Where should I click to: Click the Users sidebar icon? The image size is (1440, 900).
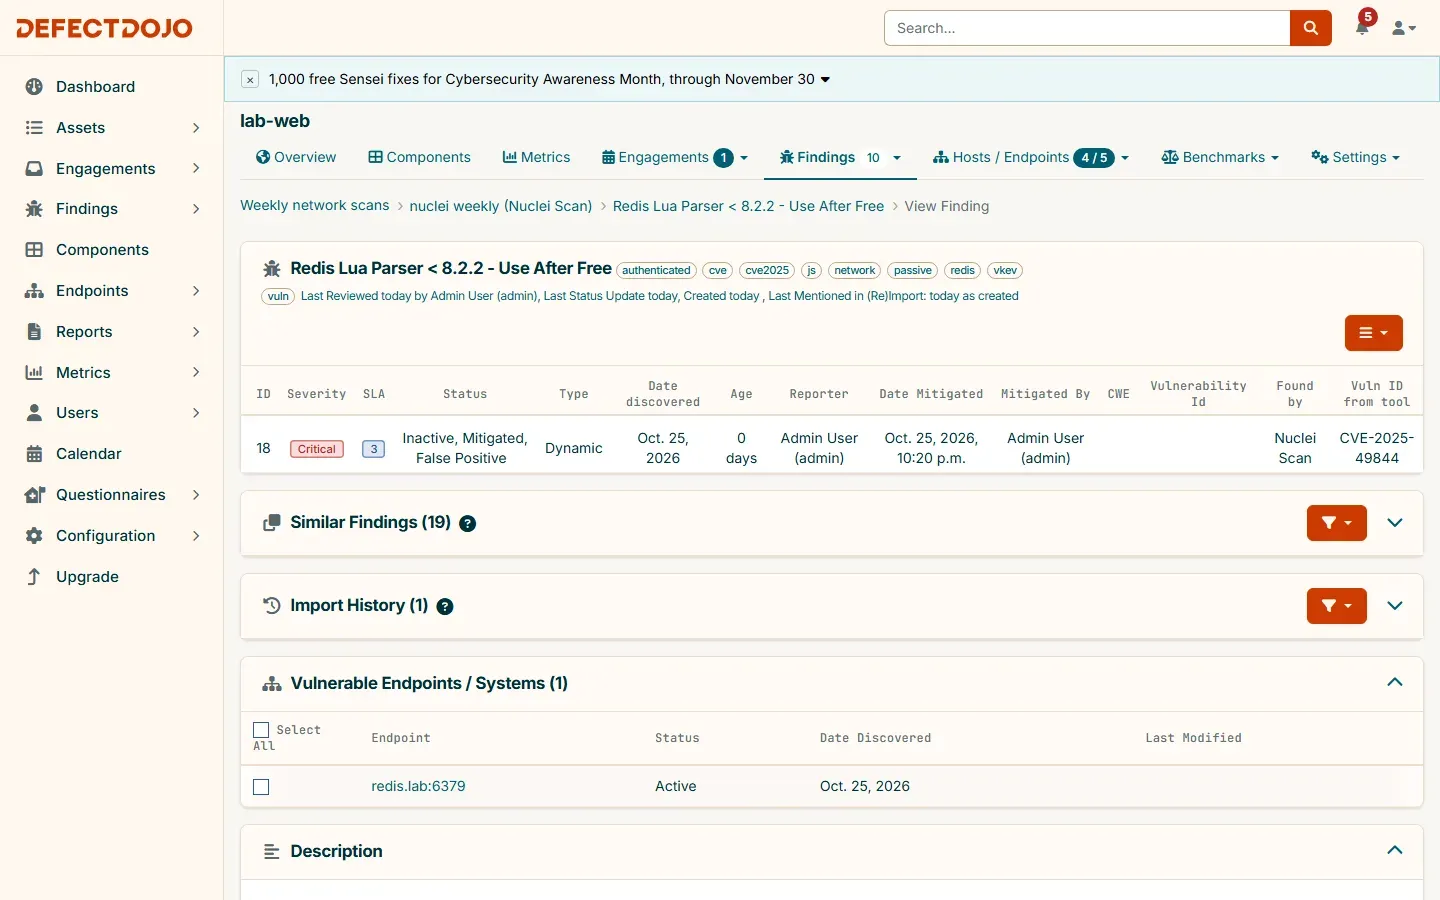pos(34,413)
